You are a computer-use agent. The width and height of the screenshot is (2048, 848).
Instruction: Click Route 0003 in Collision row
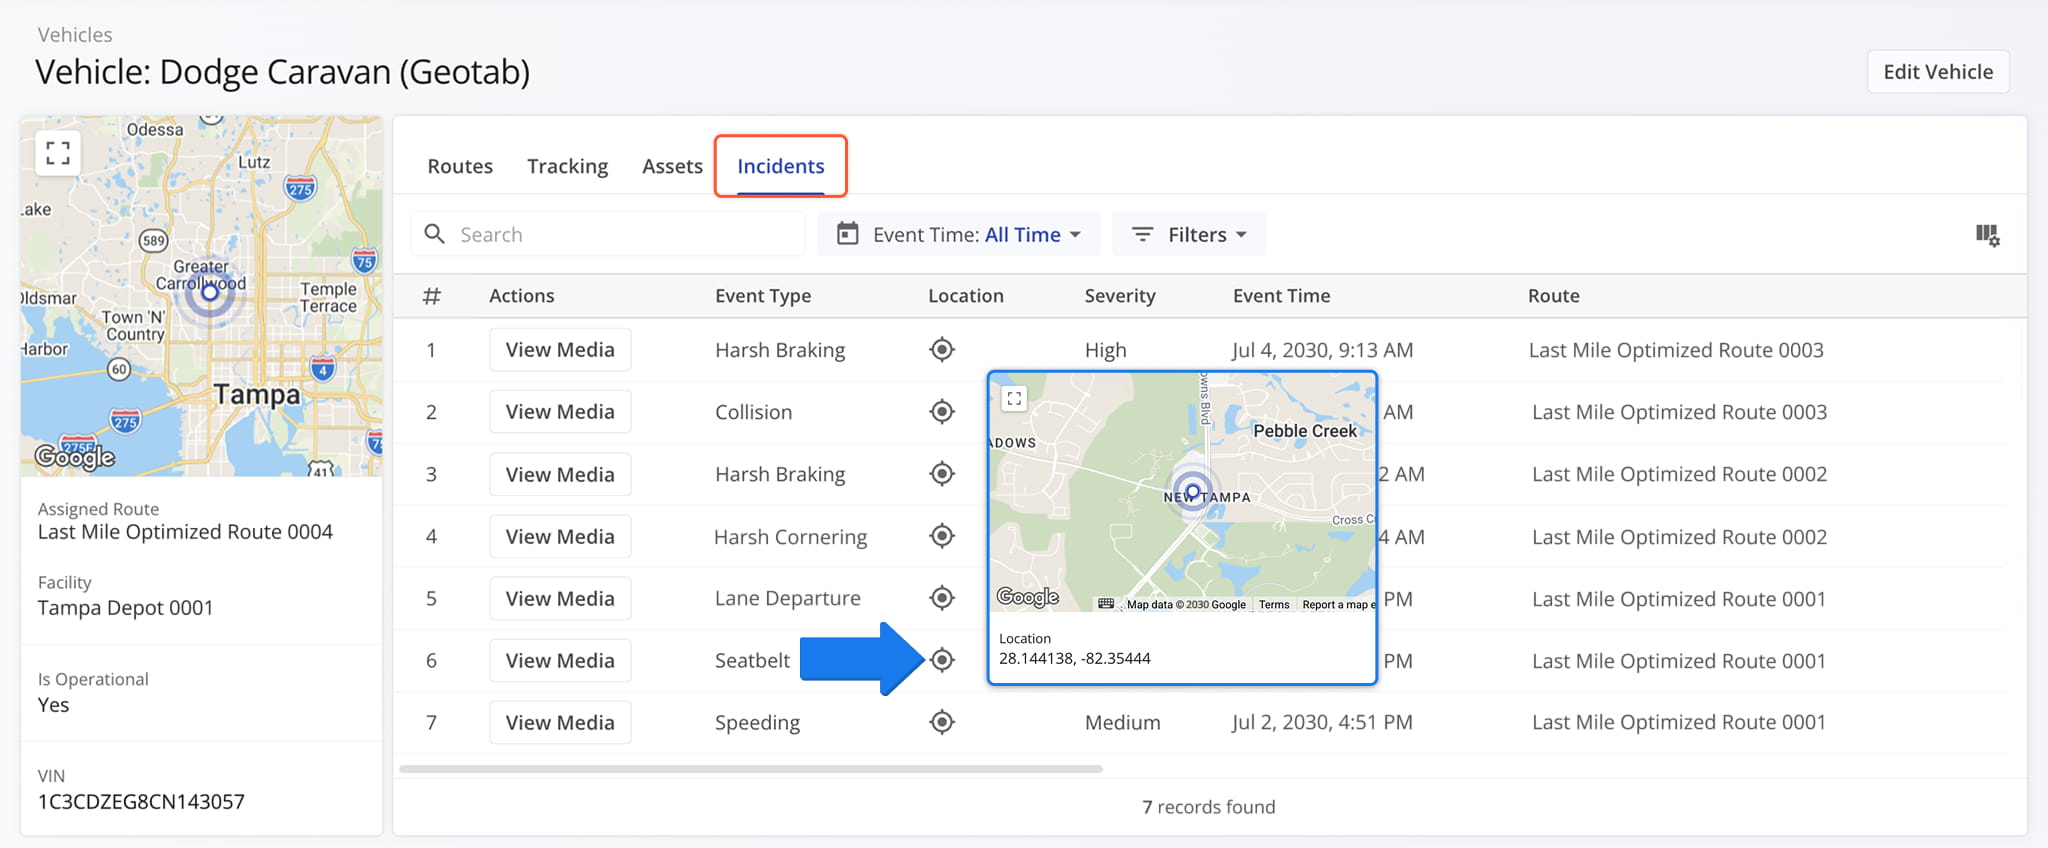click(x=1679, y=412)
